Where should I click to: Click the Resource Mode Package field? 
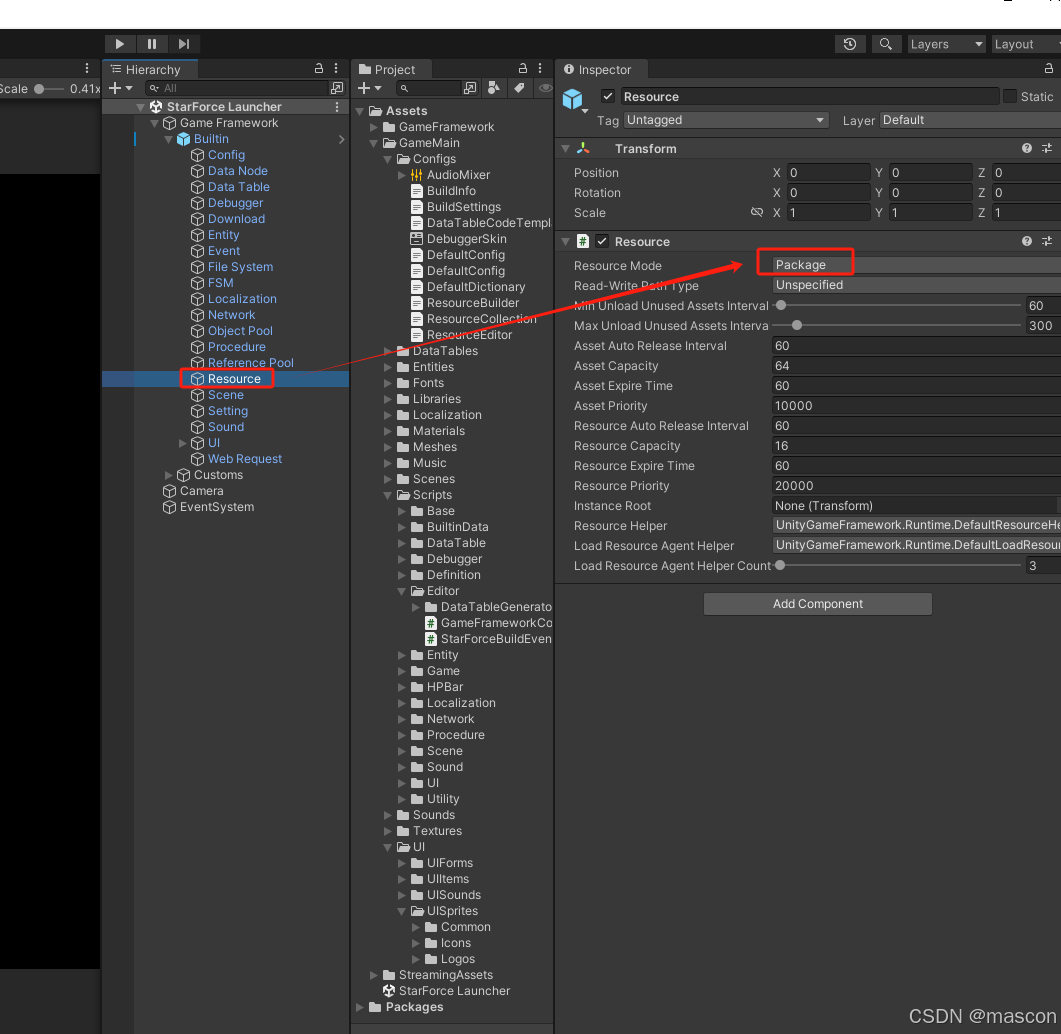coord(805,262)
